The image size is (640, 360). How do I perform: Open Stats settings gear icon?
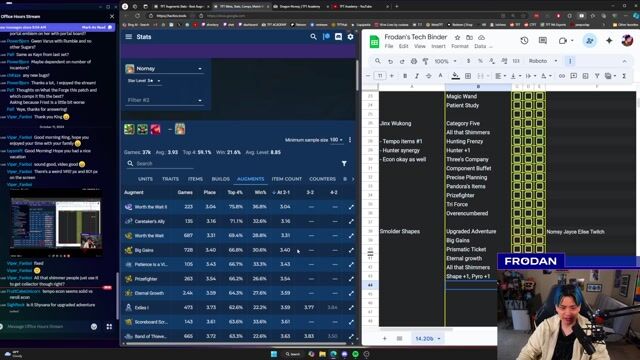coord(350,37)
